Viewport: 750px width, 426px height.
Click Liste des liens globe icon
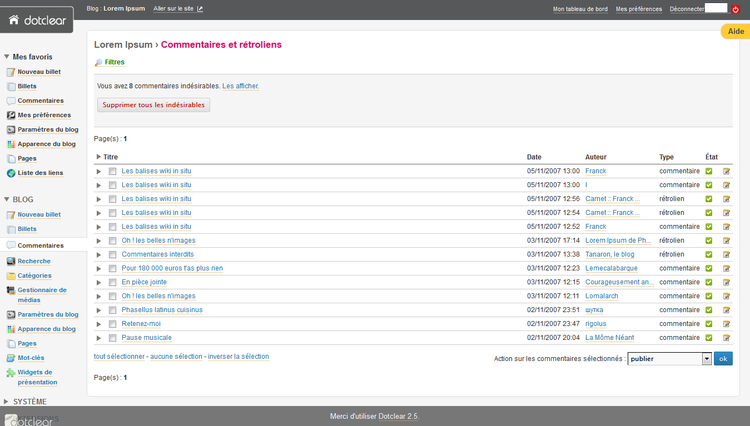point(10,173)
